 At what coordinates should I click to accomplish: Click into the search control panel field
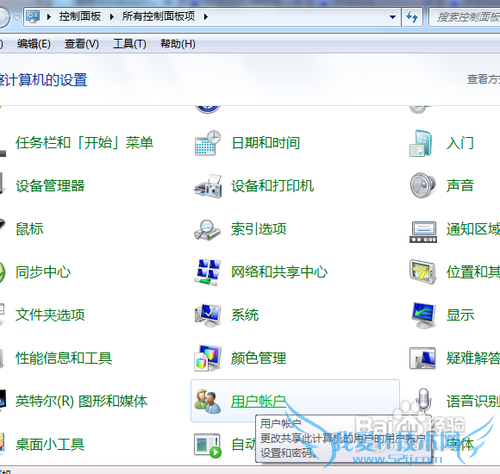pyautogui.click(x=464, y=17)
